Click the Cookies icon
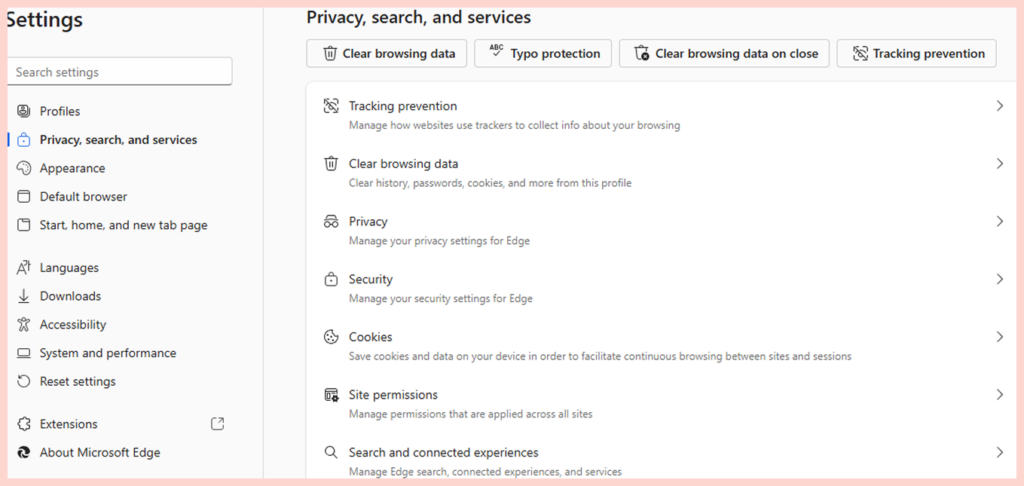 coord(331,337)
